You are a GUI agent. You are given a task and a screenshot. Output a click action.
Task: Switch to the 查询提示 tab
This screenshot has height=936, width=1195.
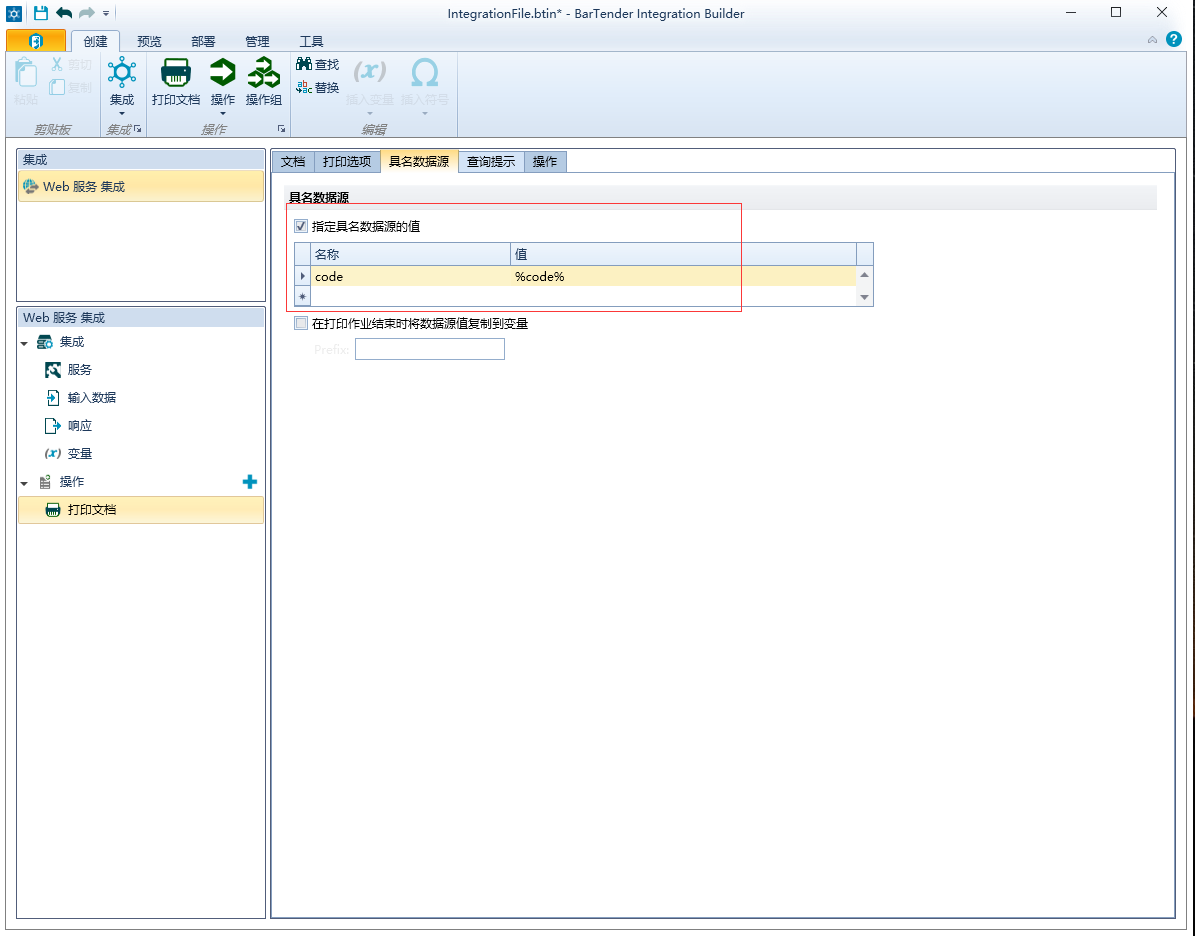(x=490, y=161)
